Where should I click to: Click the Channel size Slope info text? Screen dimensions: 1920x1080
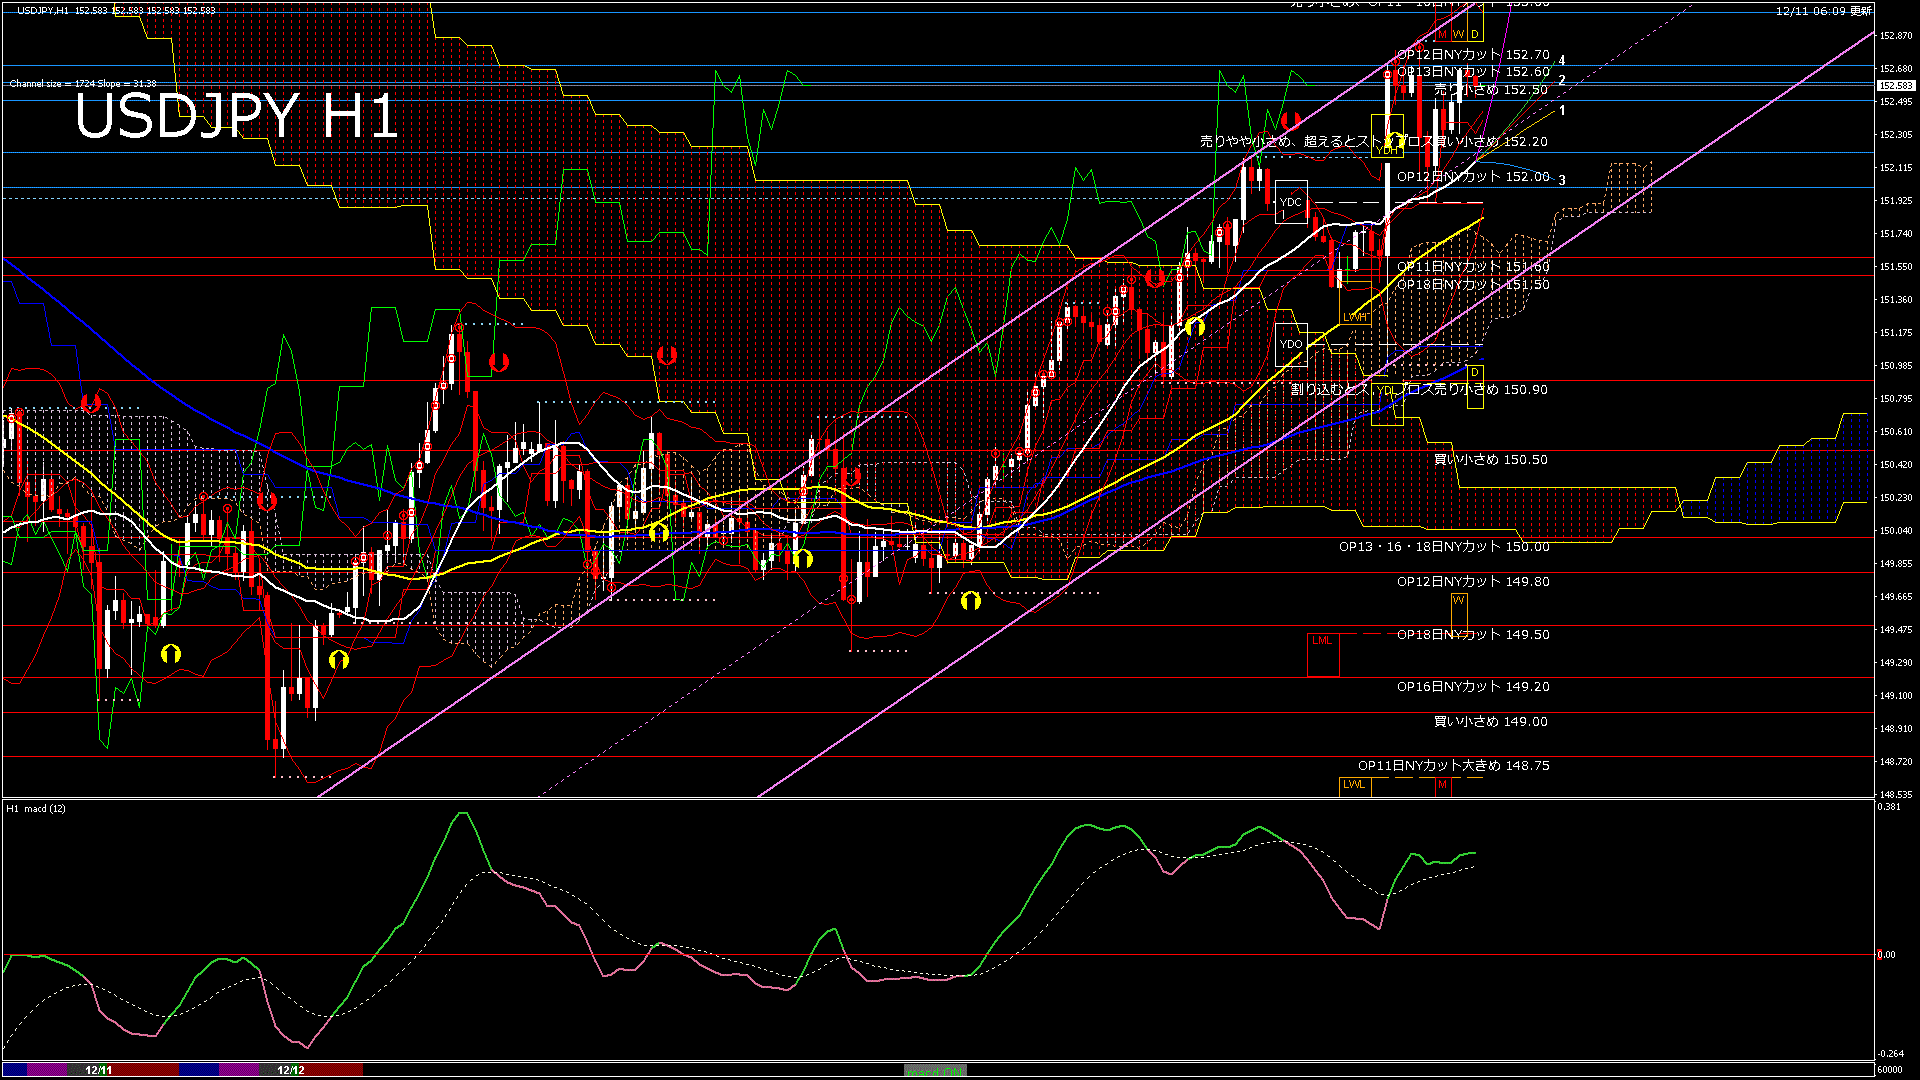pos(83,84)
